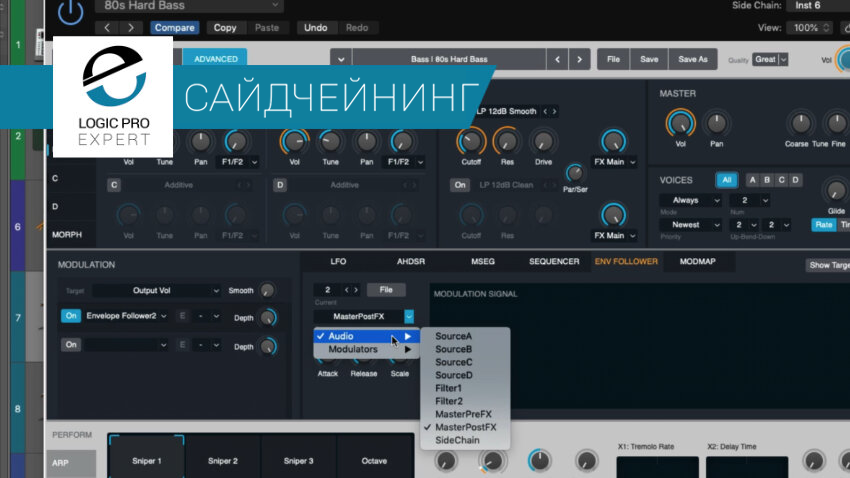Click next patch arrow beside File button
Image resolution: width=850 pixels, height=478 pixels.
click(579, 59)
